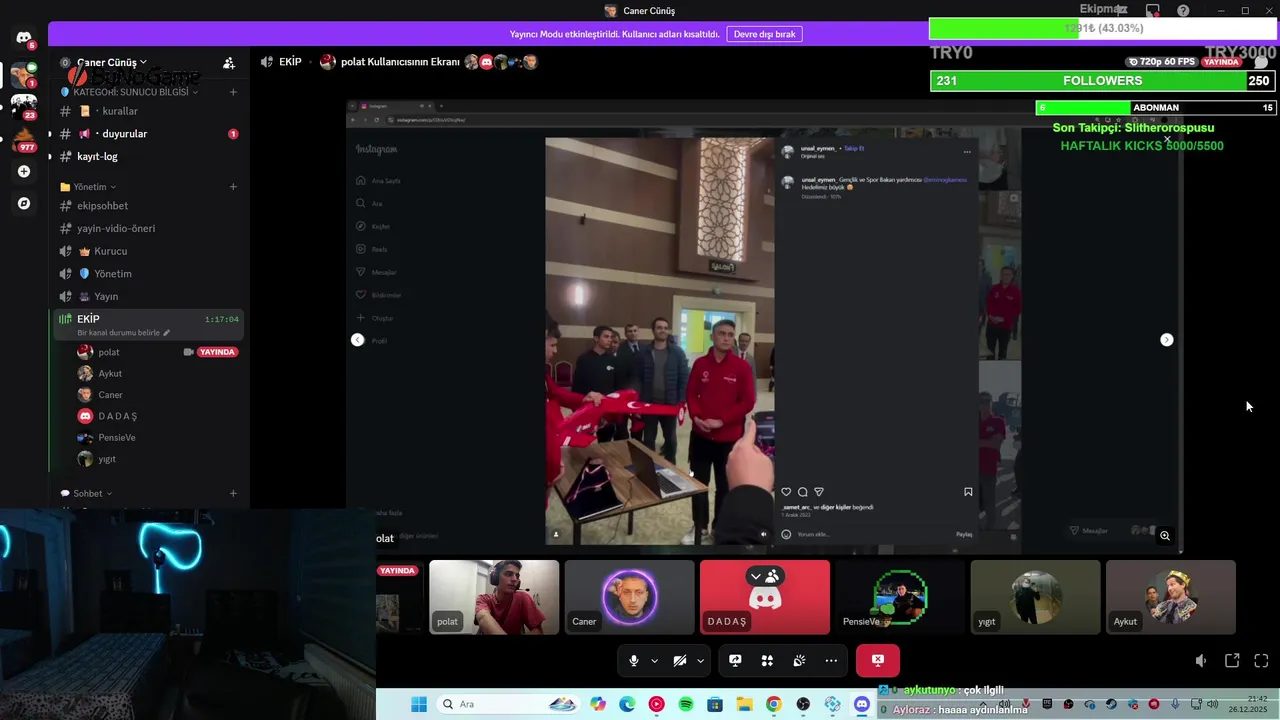
Task: Open Discord direct messages home icon
Action: click(24, 38)
